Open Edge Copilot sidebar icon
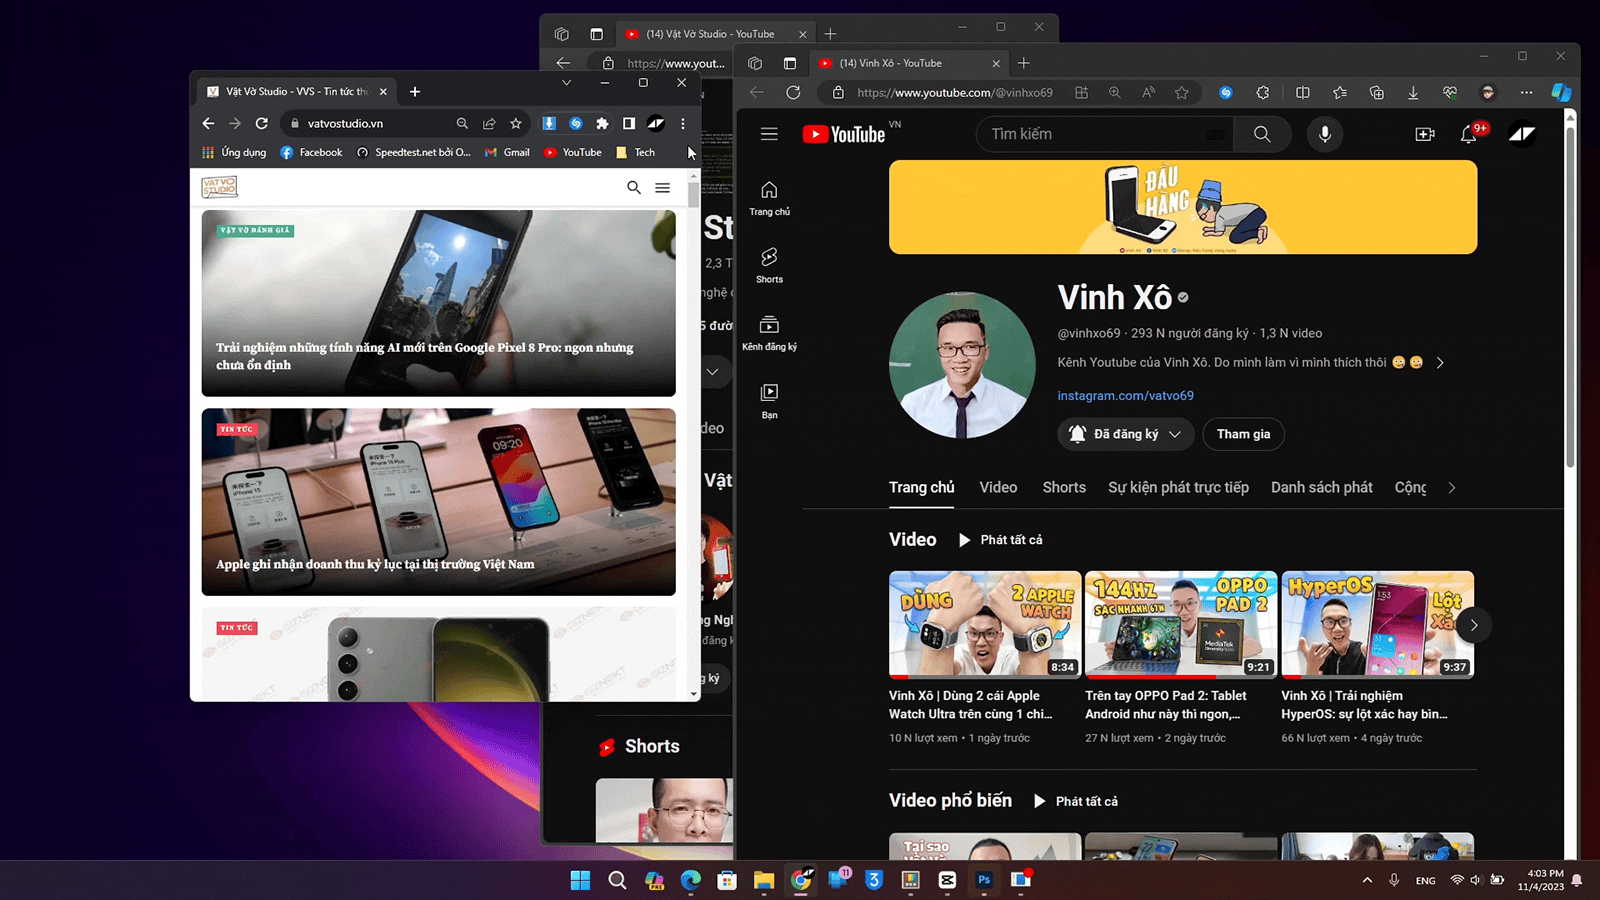This screenshot has height=900, width=1600. click(x=1561, y=92)
